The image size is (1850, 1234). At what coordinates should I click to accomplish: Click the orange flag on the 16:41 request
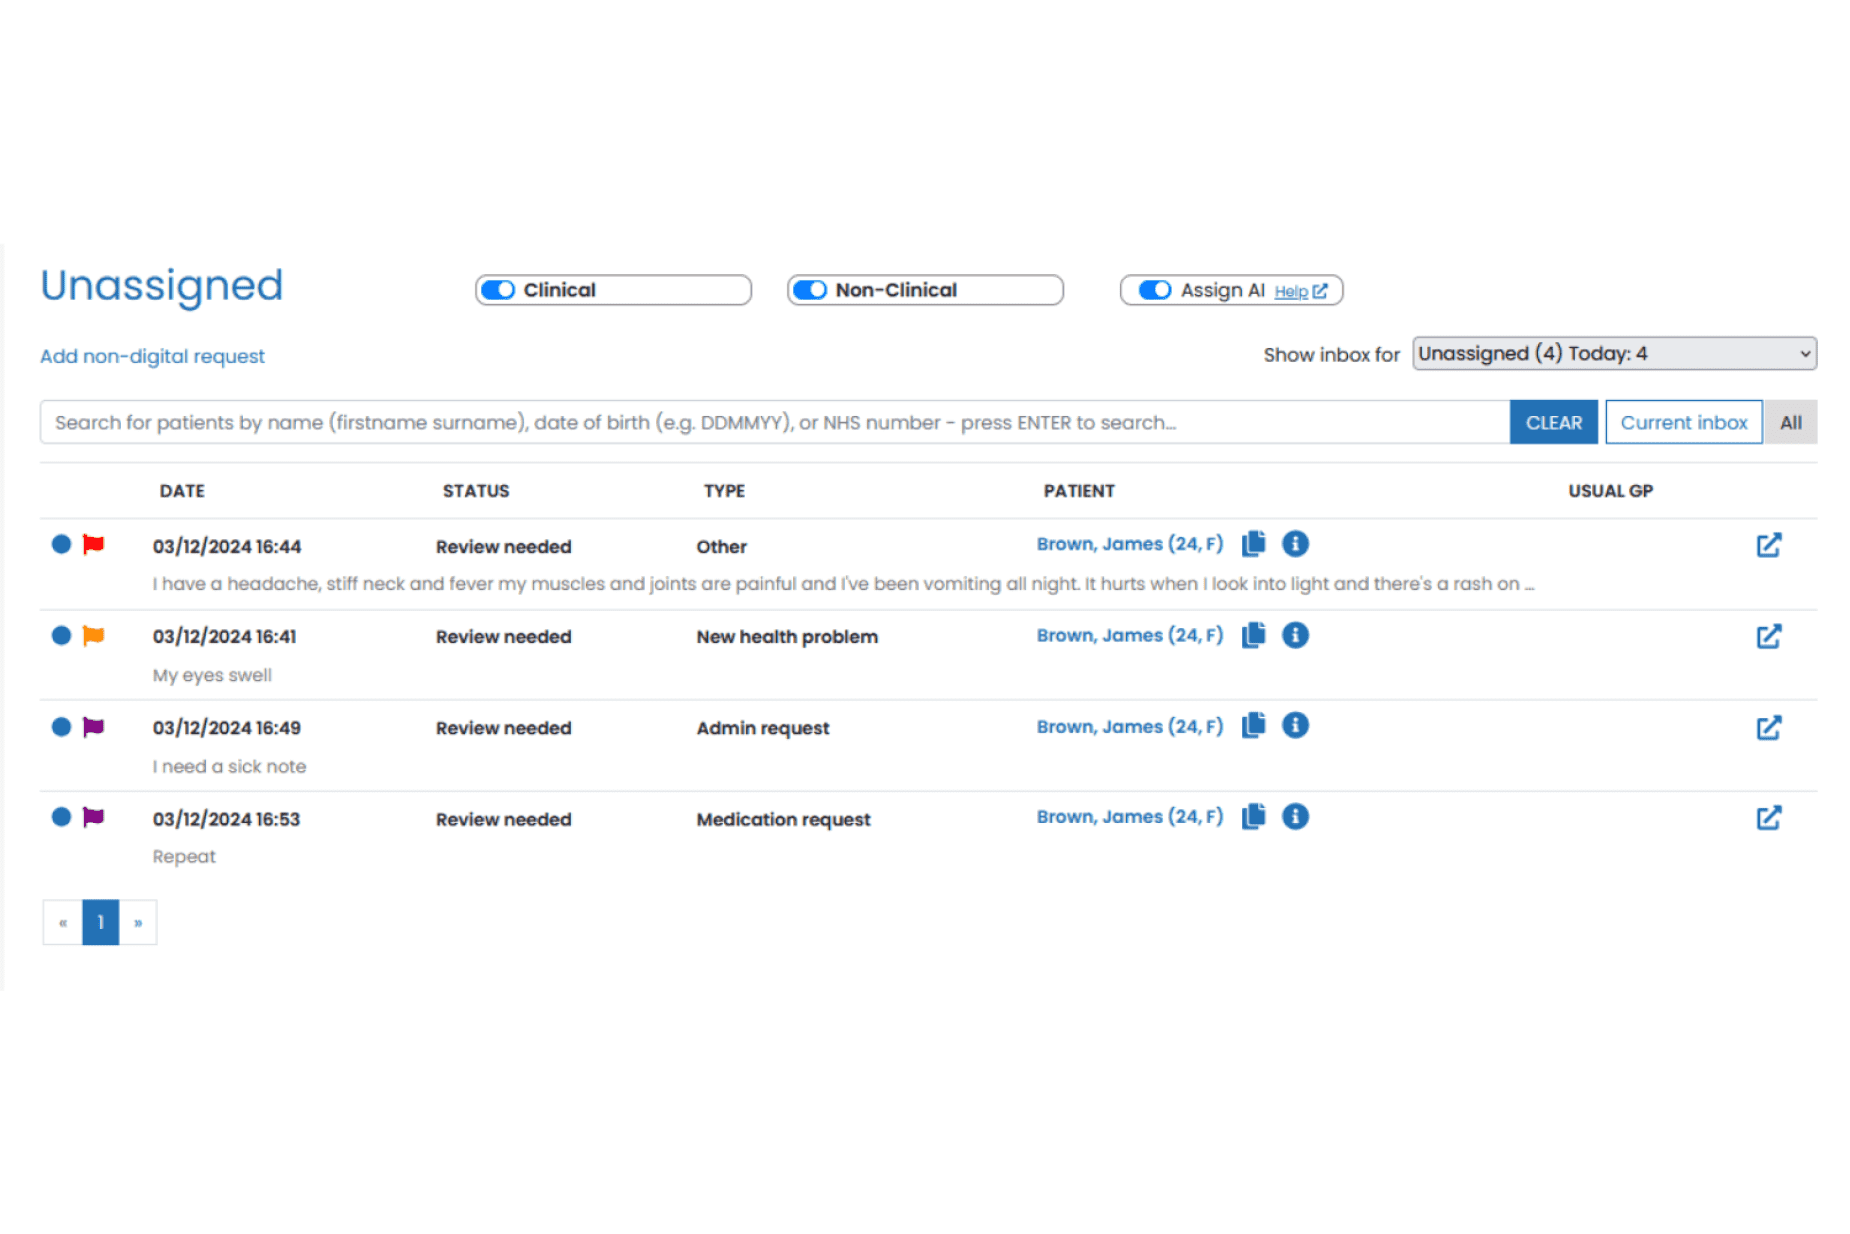[93, 635]
